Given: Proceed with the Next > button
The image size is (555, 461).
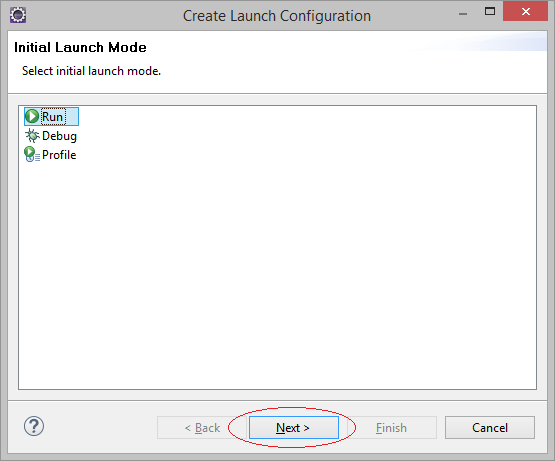Looking at the screenshot, I should pyautogui.click(x=294, y=427).
